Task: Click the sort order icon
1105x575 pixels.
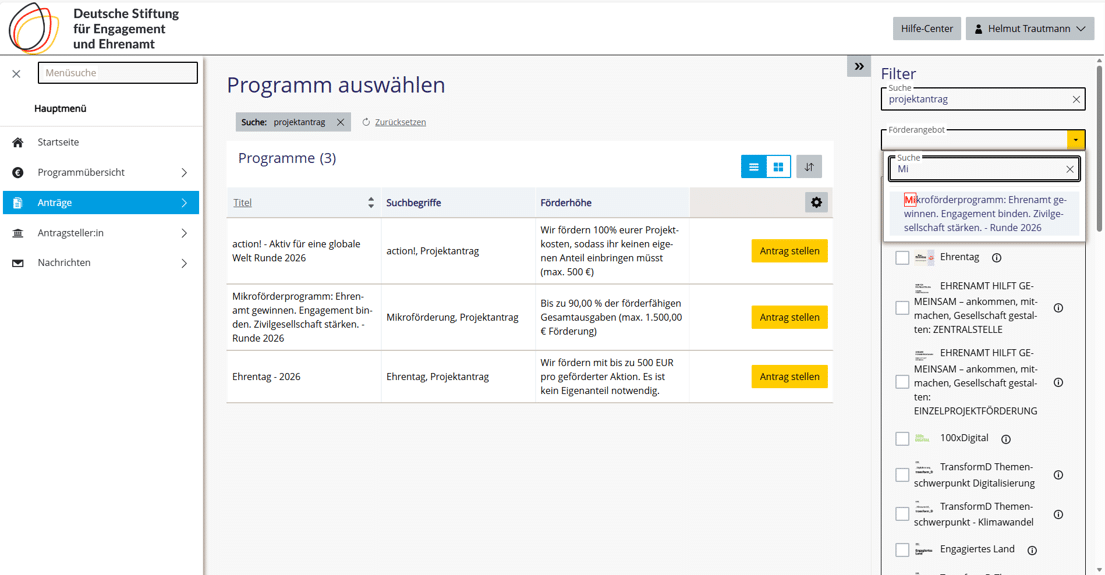Action: point(809,167)
